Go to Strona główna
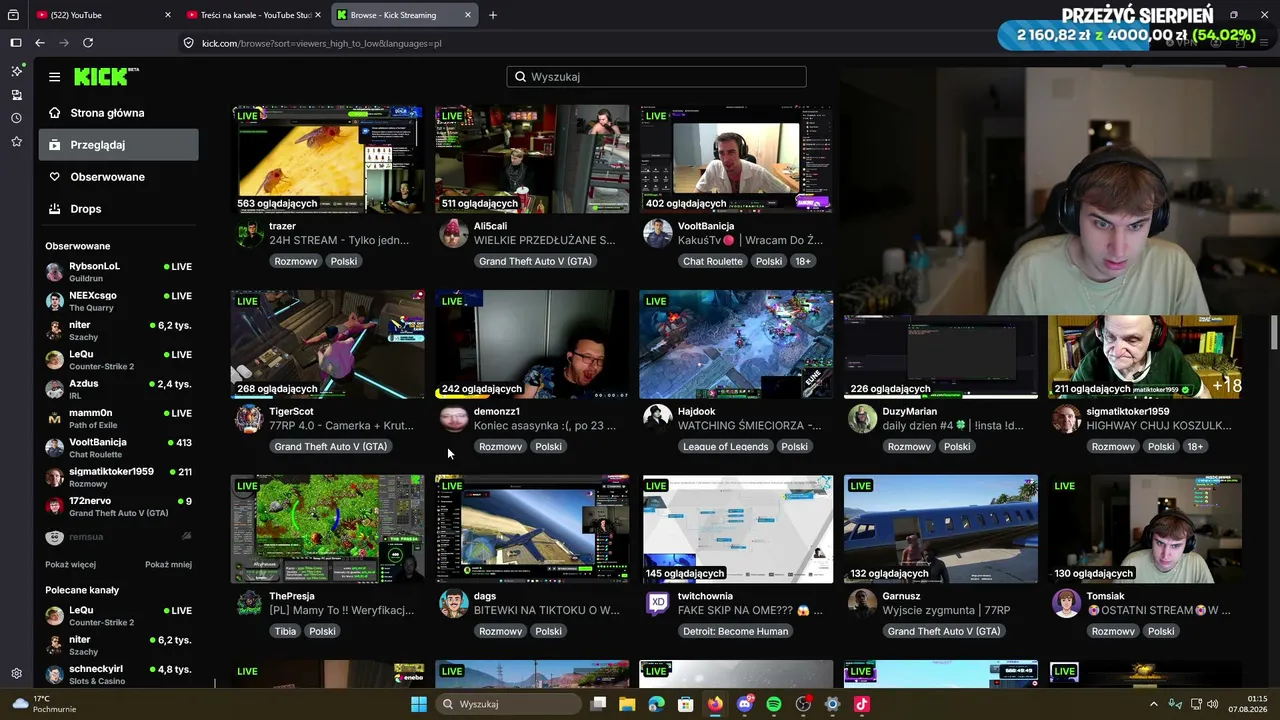 pos(119,113)
